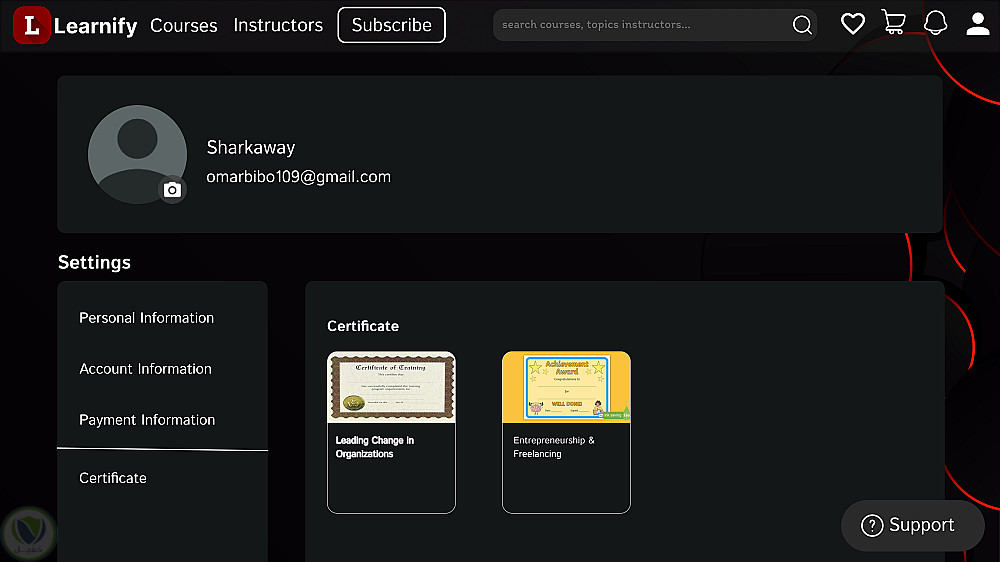Open Account Information settings tab
Image resolution: width=1000 pixels, height=562 pixels.
coord(145,369)
